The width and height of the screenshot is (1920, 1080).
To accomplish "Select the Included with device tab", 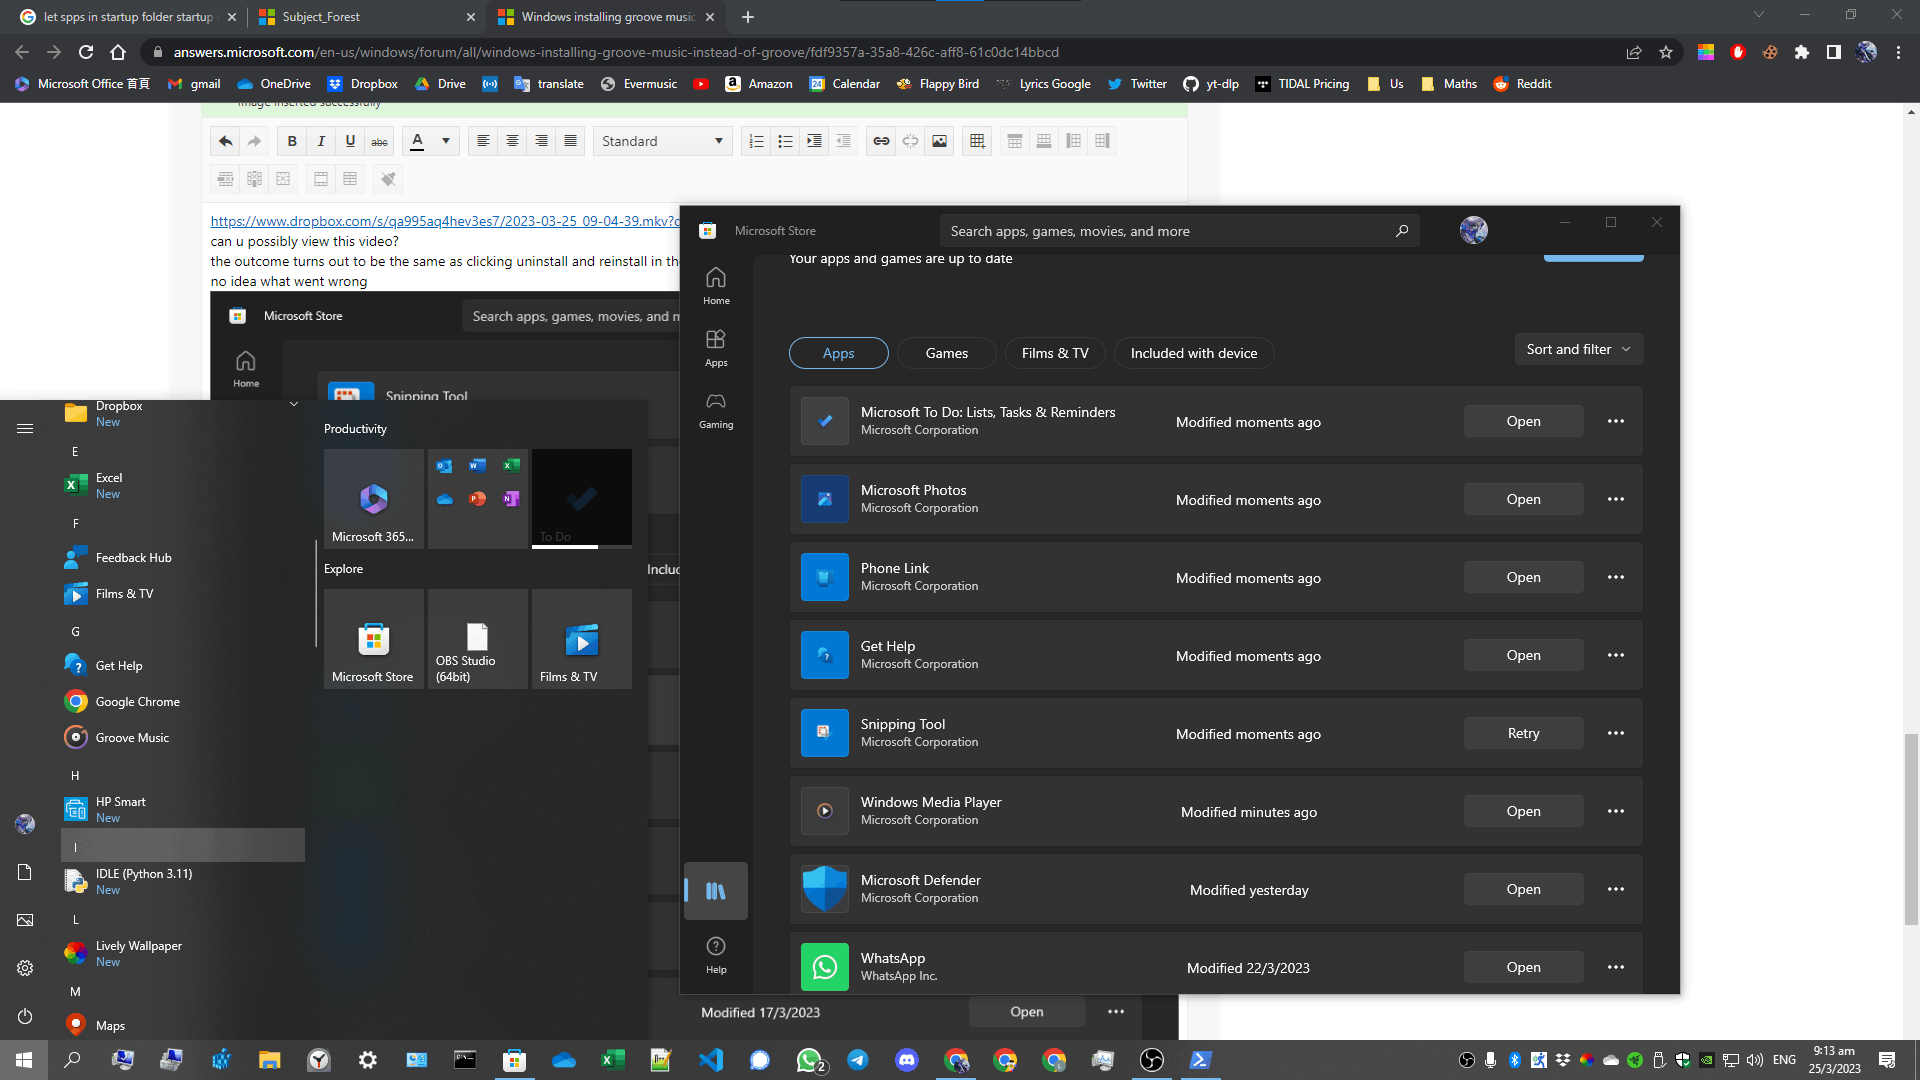I will pos(1193,353).
